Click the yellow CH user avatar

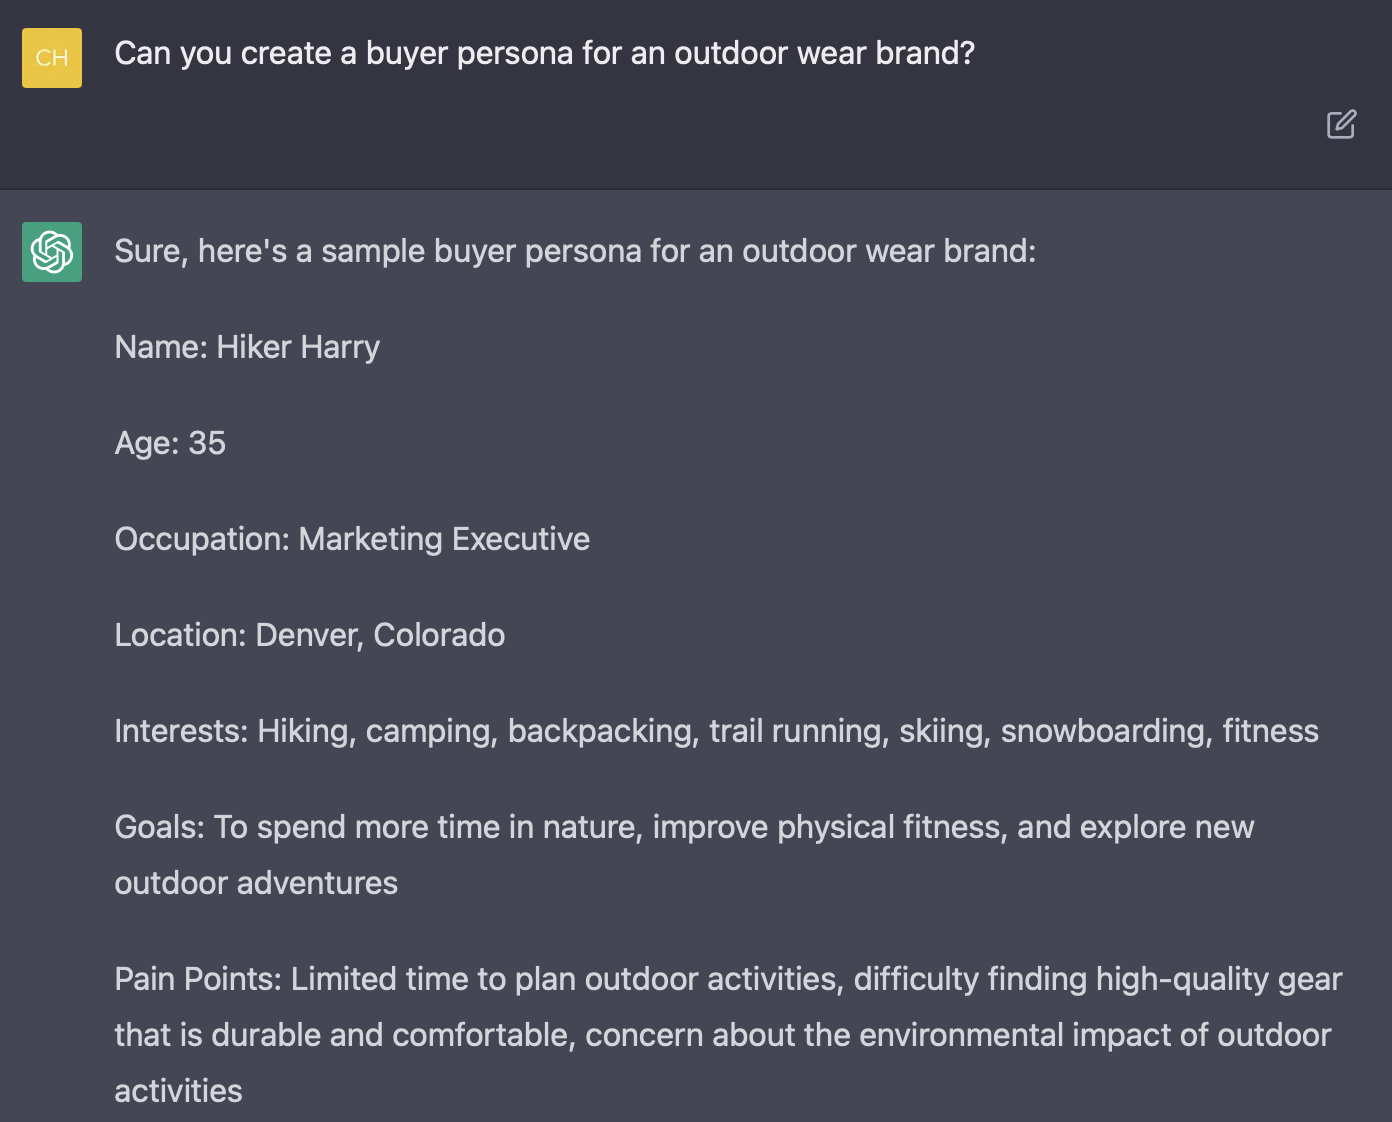[x=52, y=58]
